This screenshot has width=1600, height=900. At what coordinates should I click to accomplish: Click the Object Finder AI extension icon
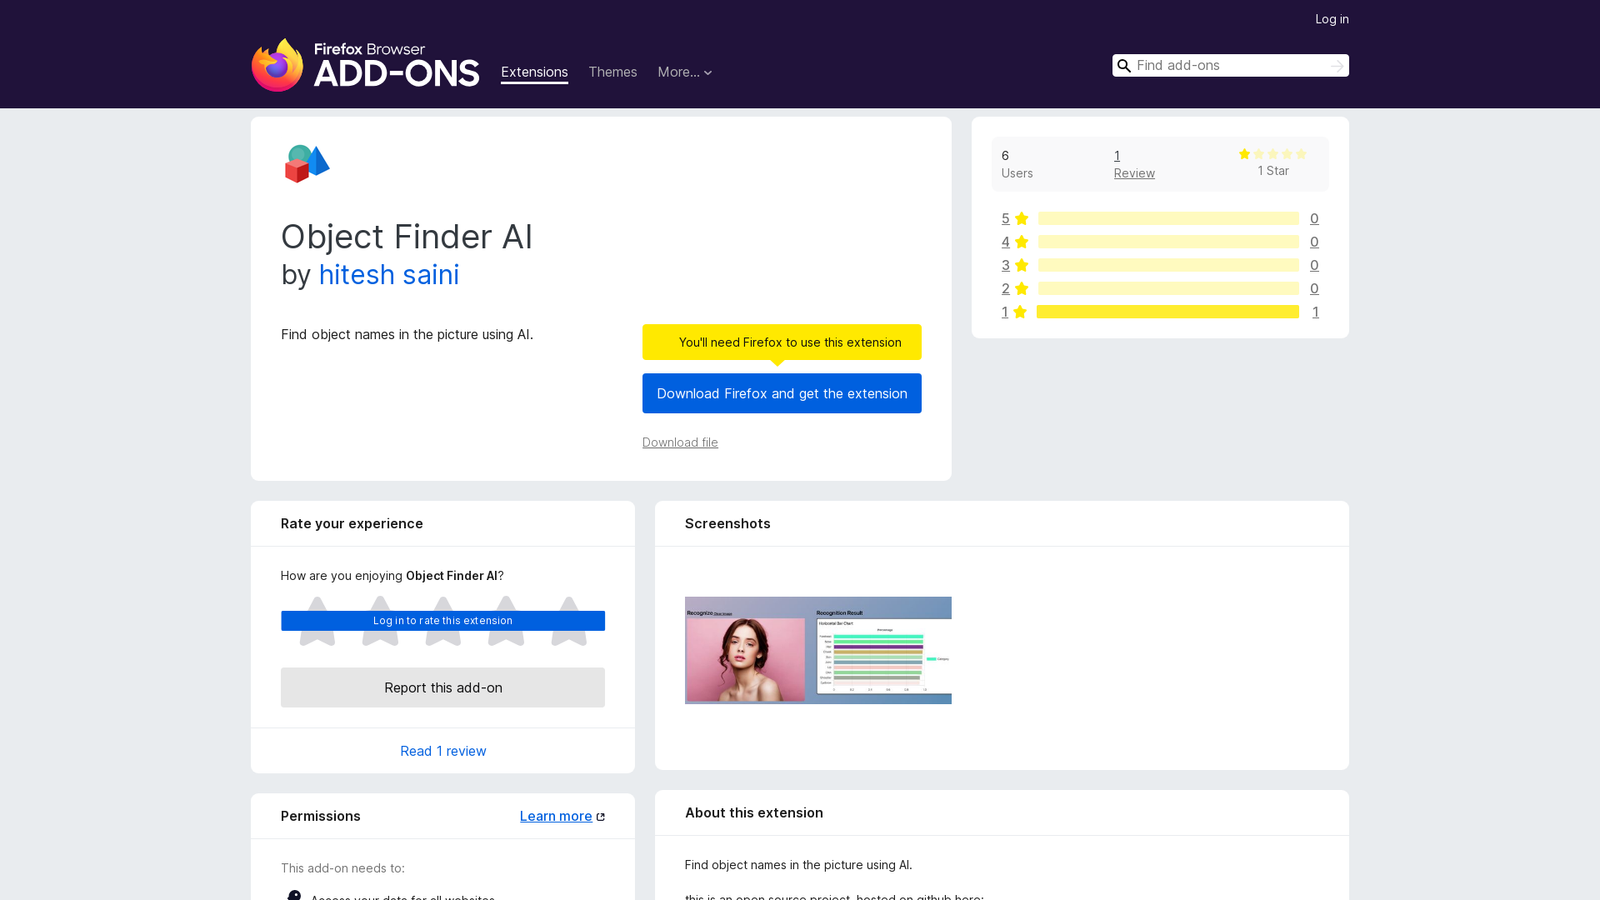click(x=307, y=164)
